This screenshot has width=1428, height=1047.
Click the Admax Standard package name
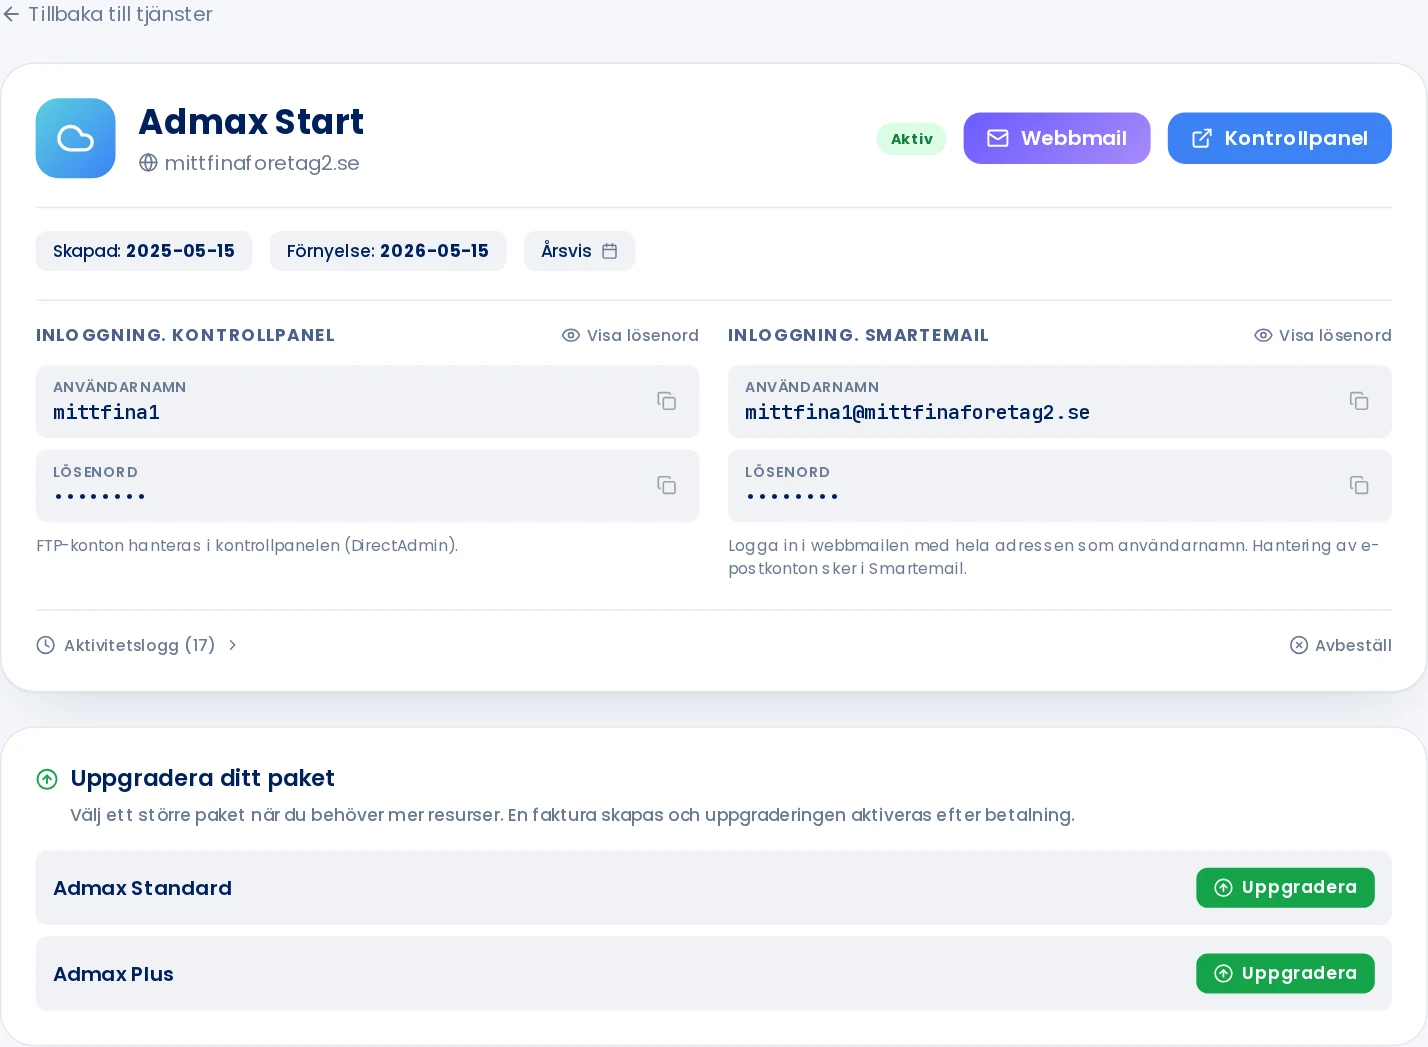coord(142,888)
